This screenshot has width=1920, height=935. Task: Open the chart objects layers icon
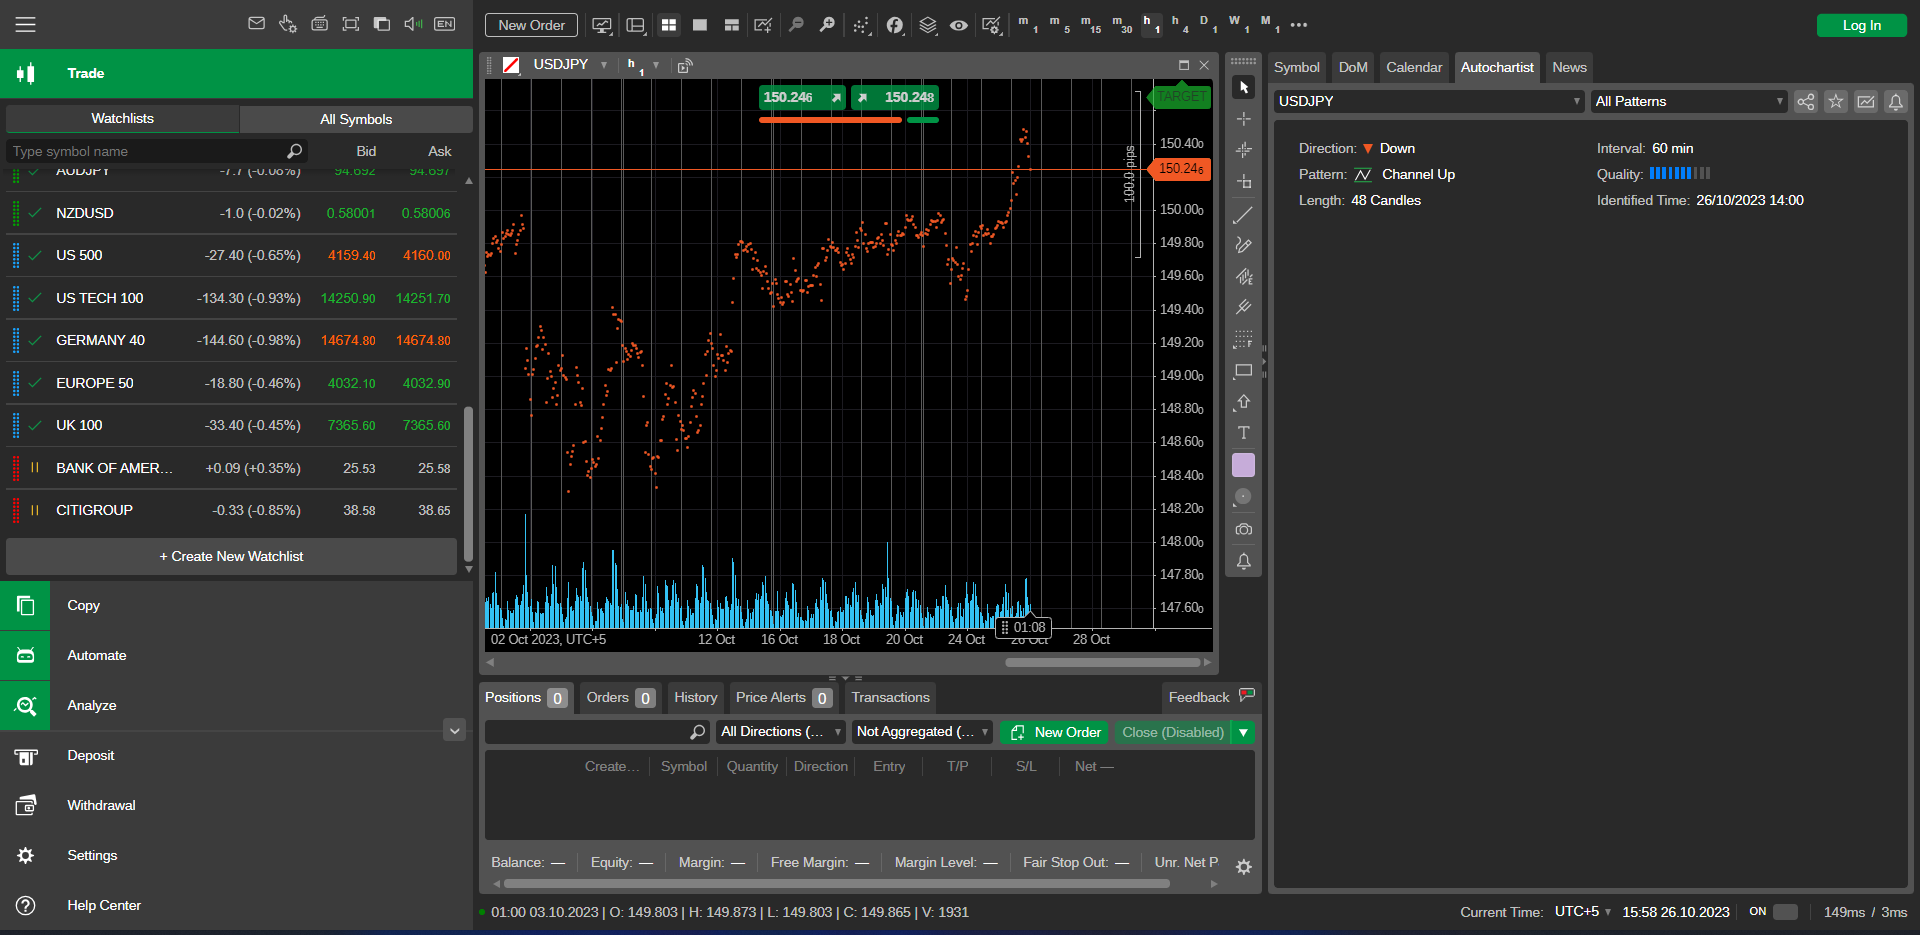pos(928,25)
